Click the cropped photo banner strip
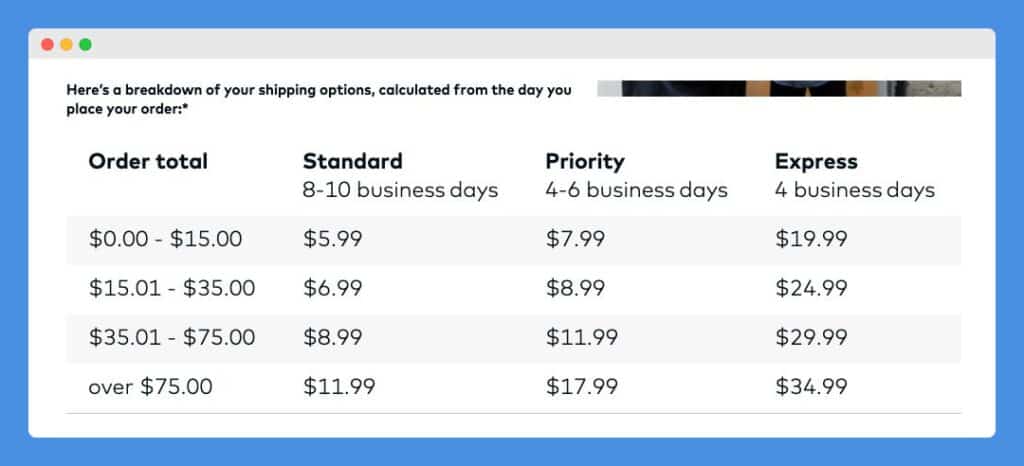 click(x=779, y=88)
